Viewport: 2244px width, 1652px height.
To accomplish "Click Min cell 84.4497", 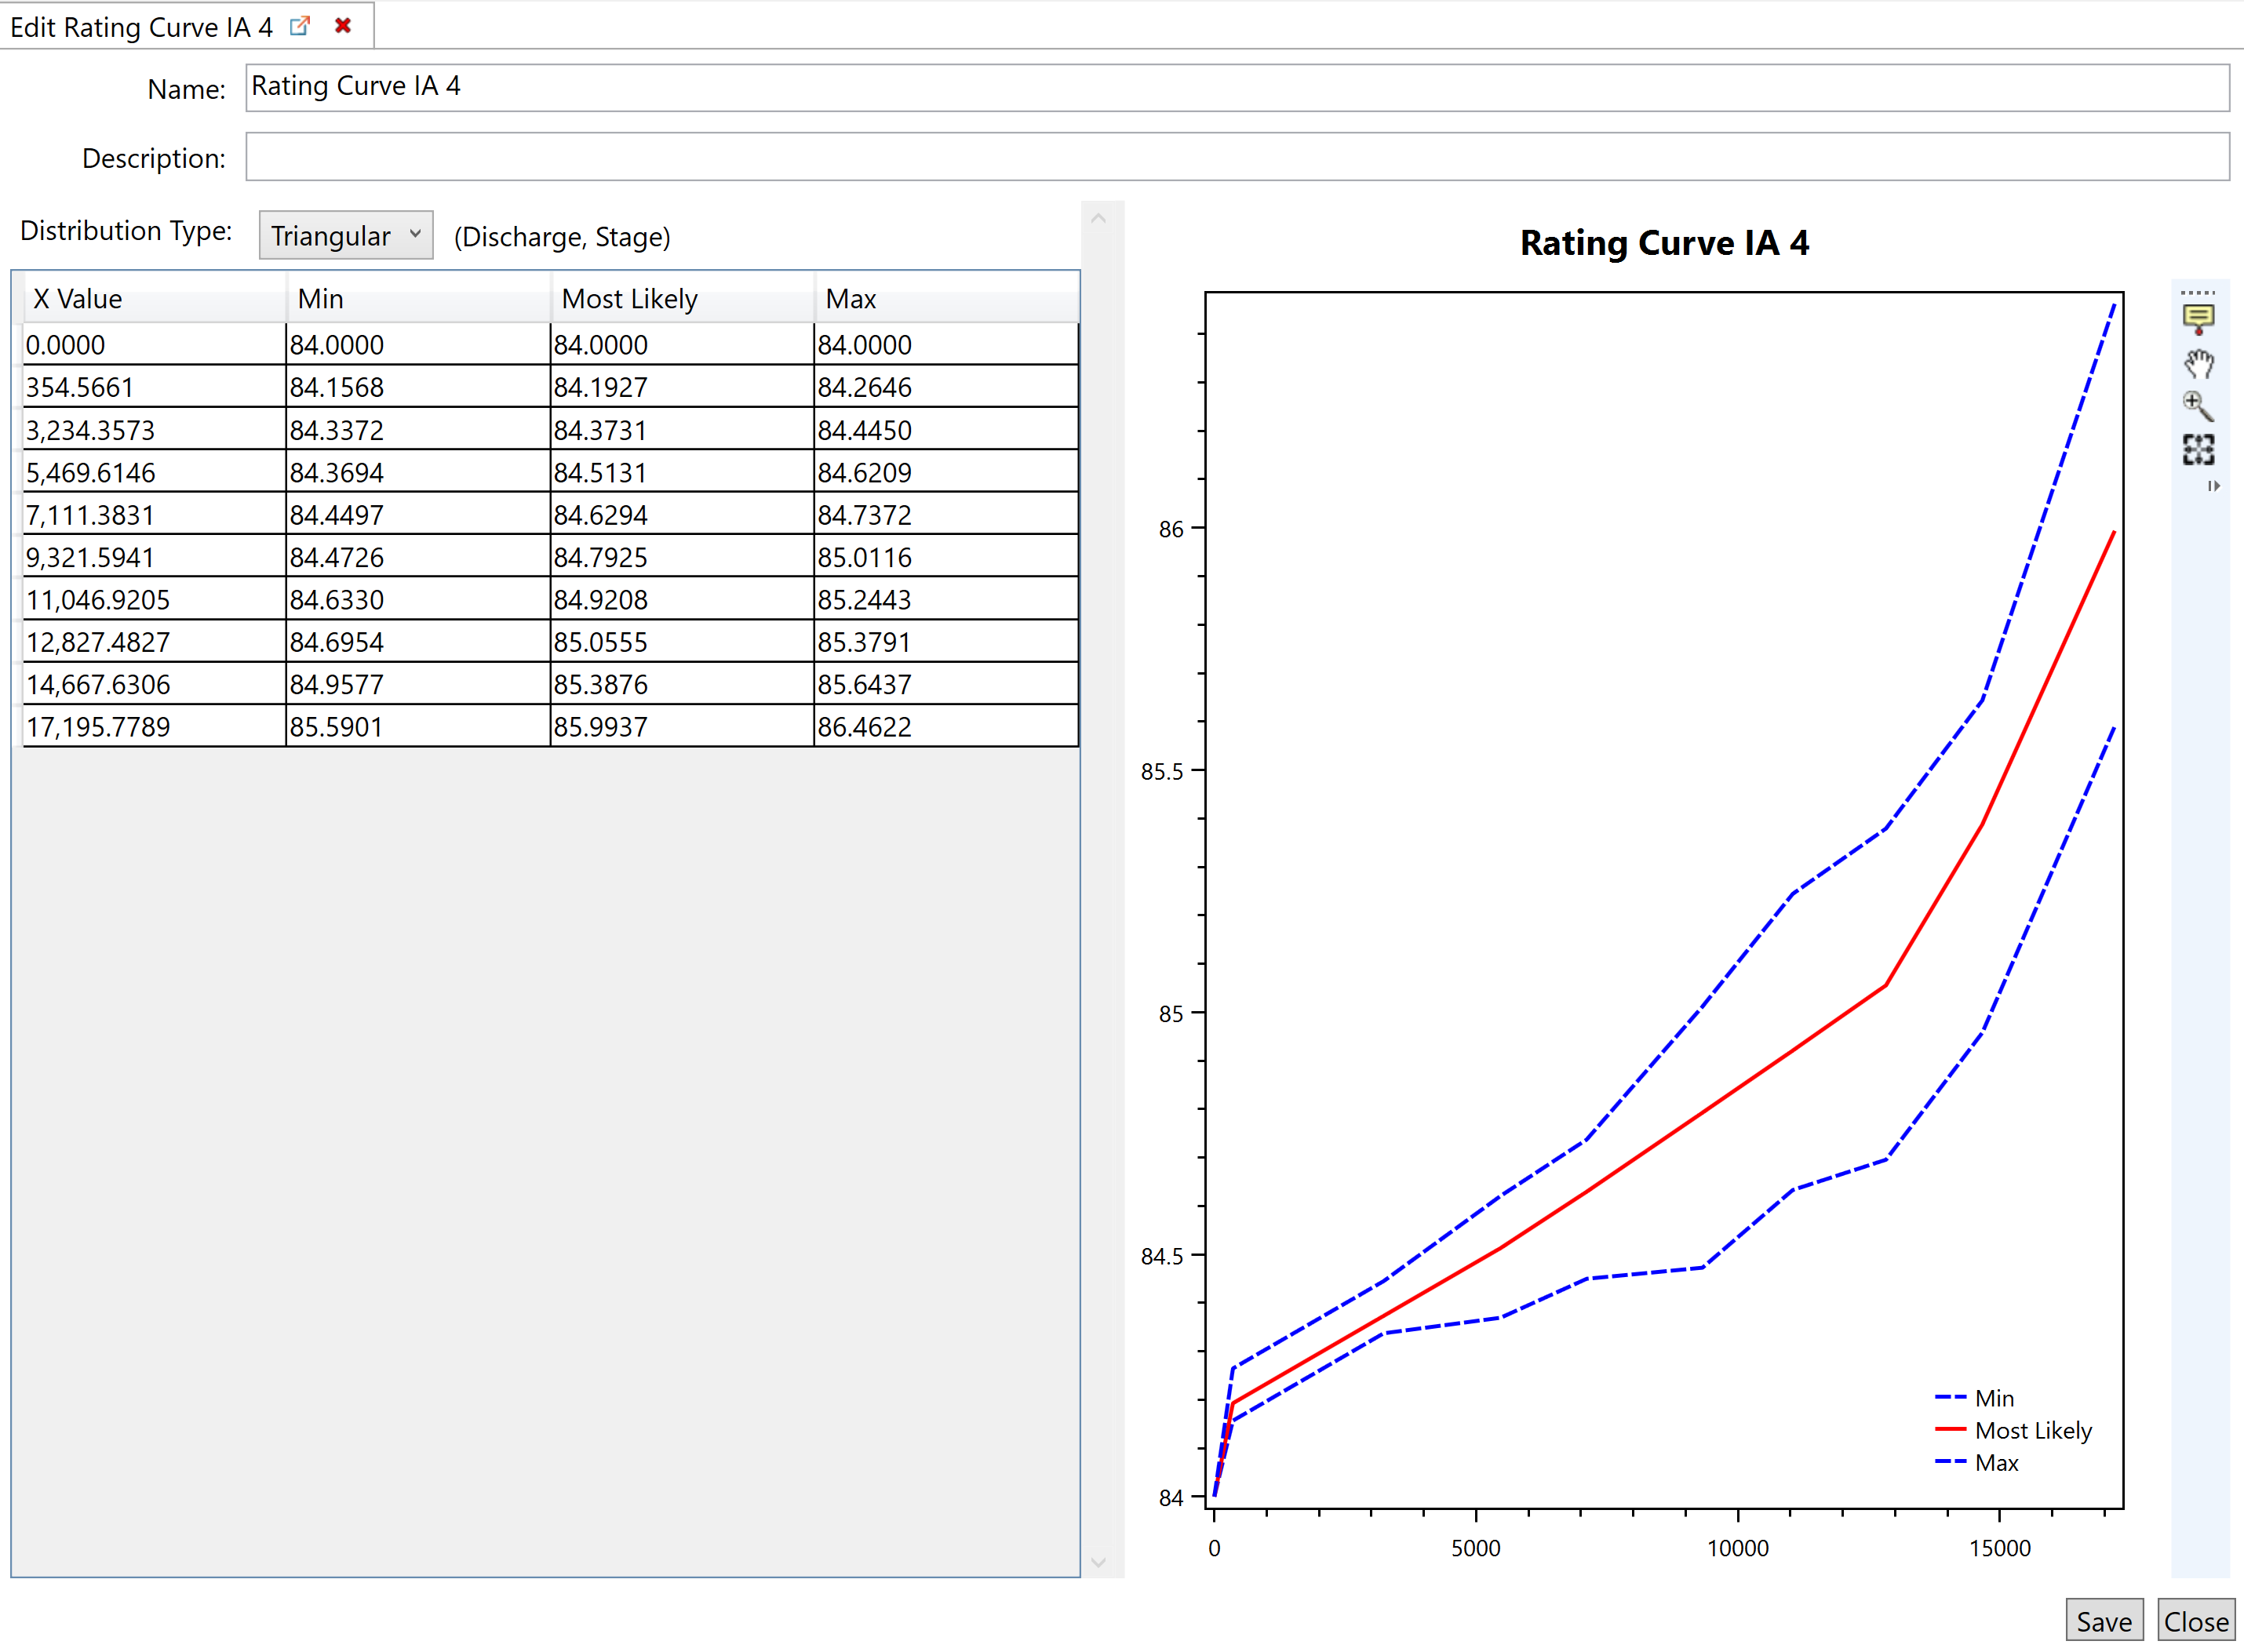I will [418, 515].
